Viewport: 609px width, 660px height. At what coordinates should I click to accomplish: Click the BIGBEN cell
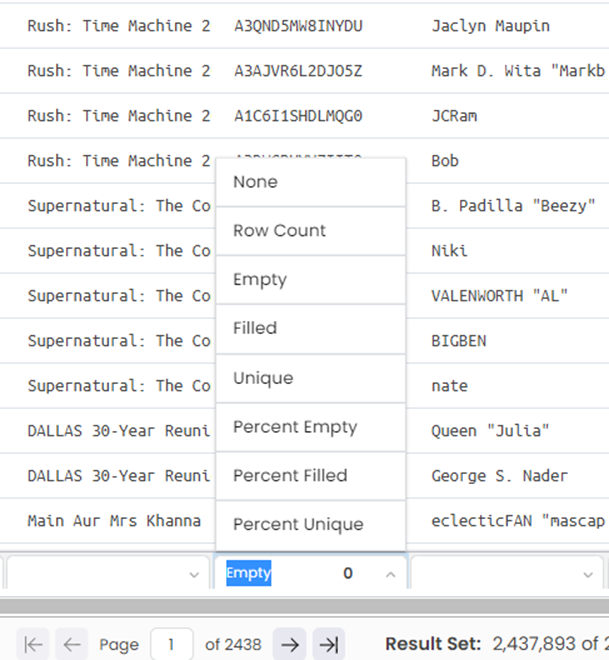pos(459,341)
